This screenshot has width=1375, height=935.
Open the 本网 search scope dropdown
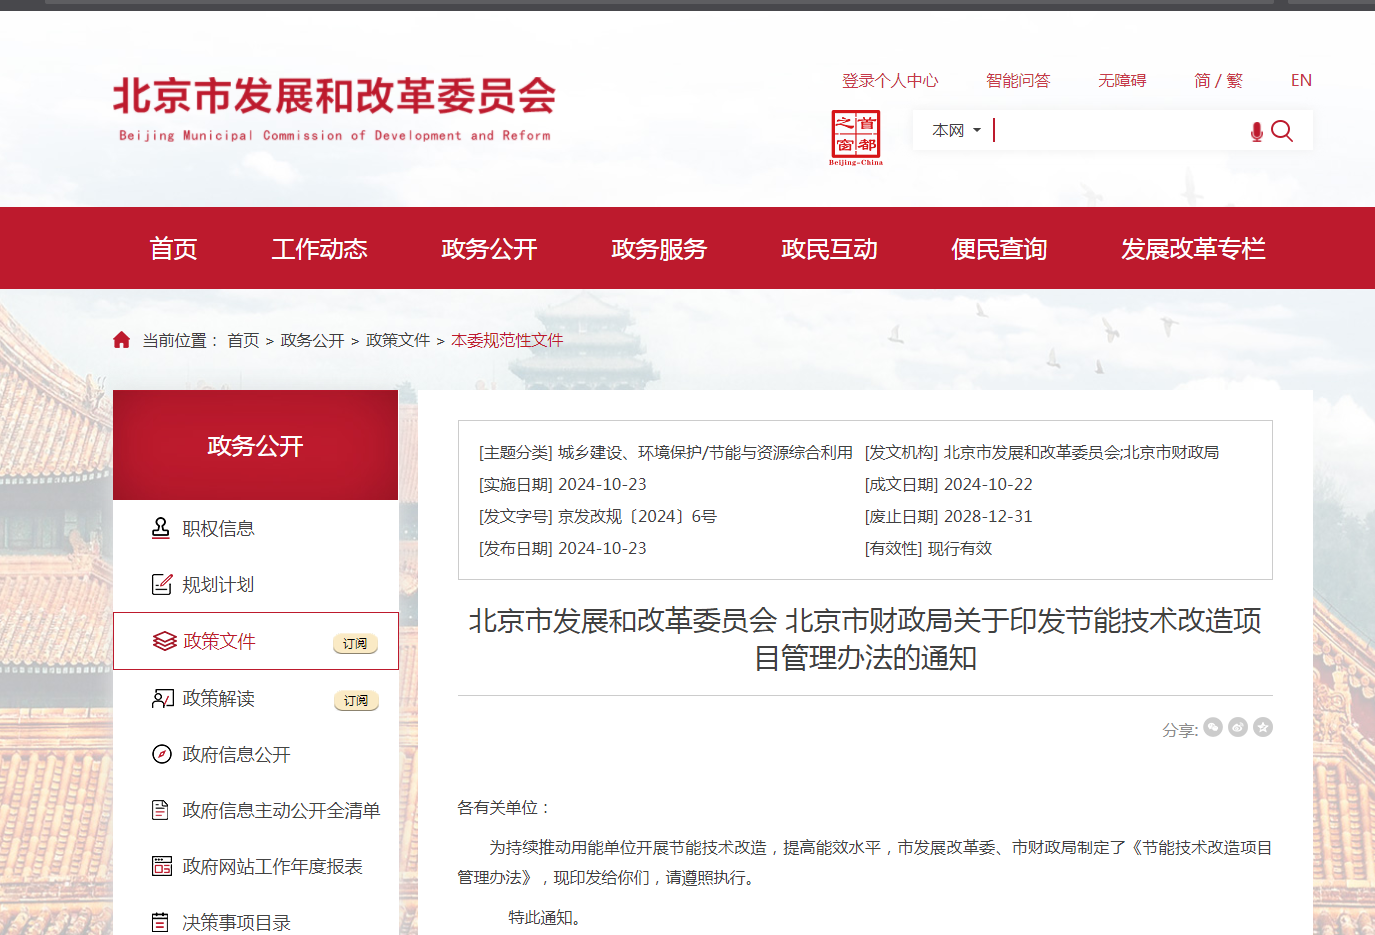(956, 130)
